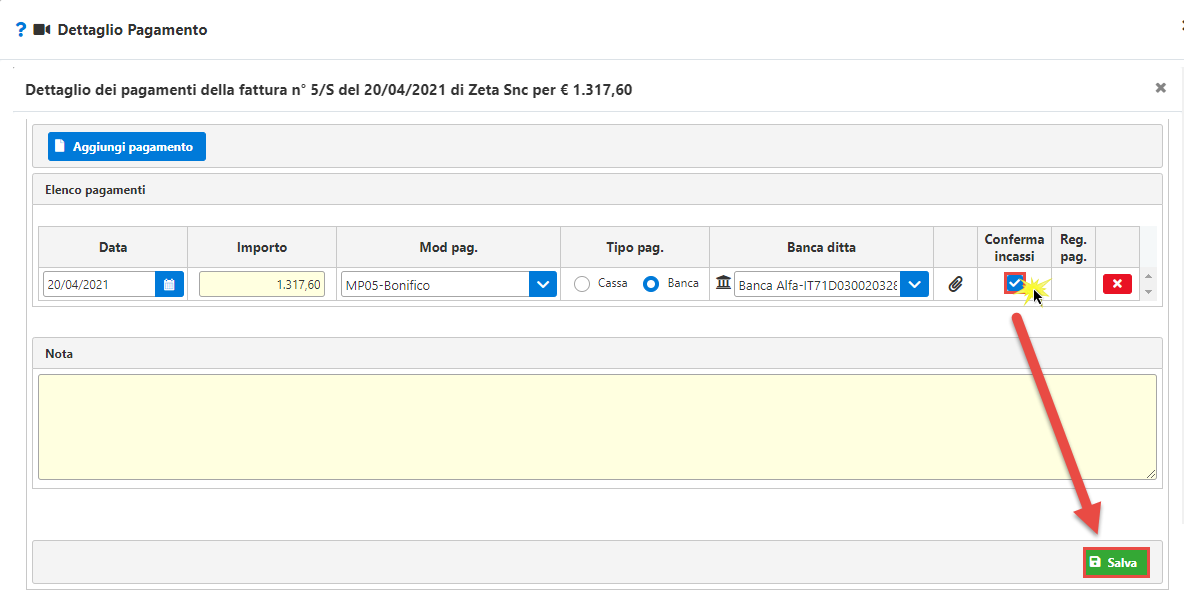Viewport: 1184px width, 595px height.
Task: Click the Mod pag. column header
Action: pos(448,247)
